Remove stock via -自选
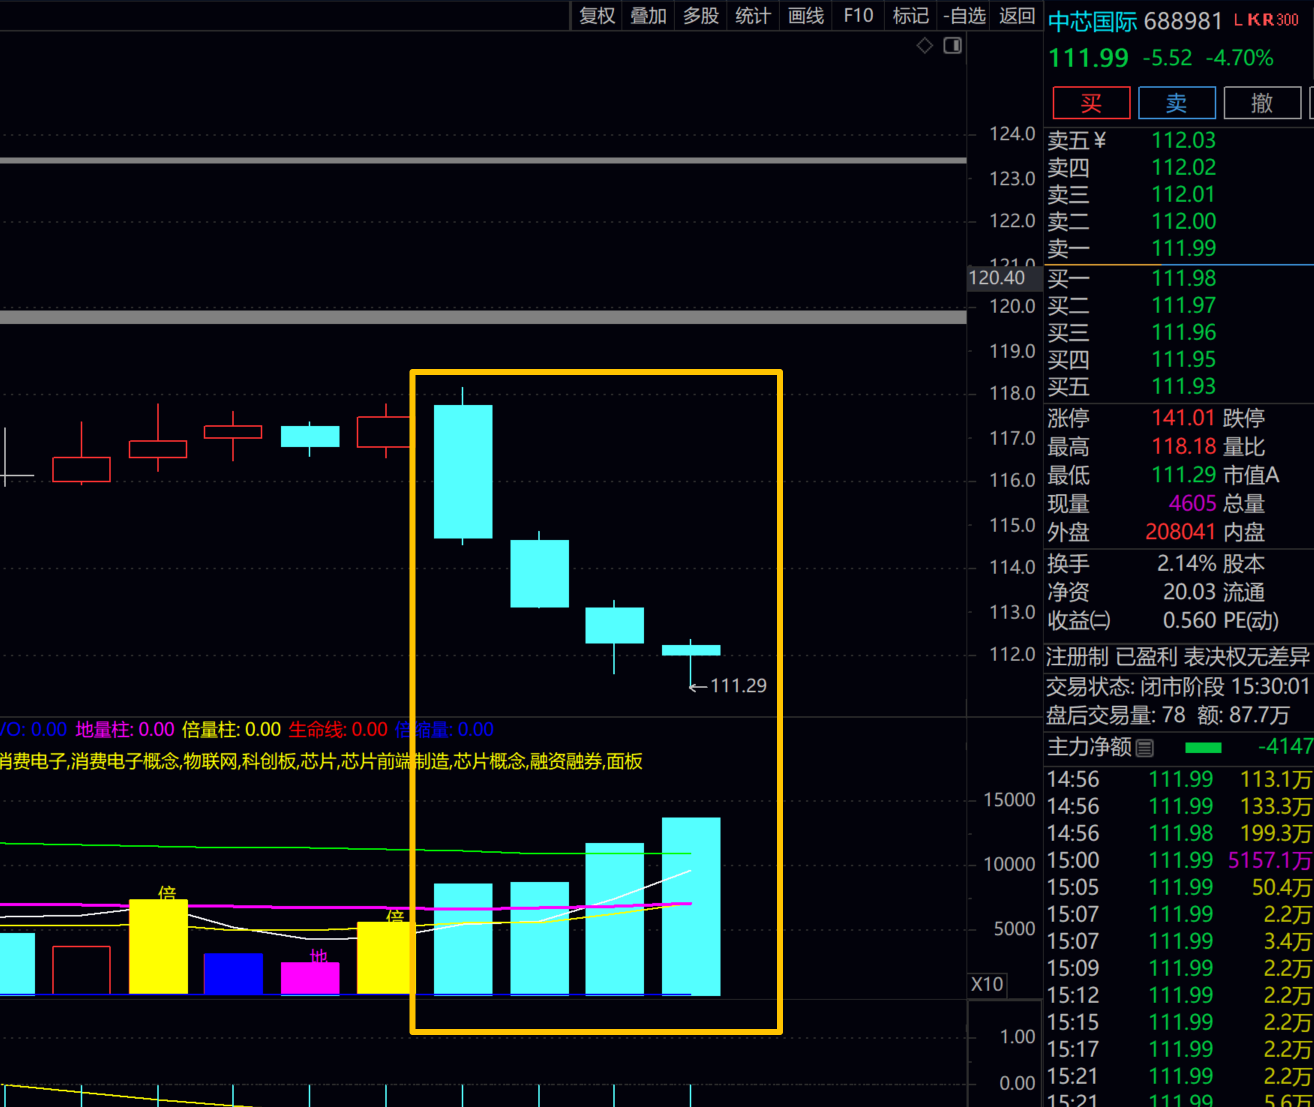The image size is (1314, 1107). click(965, 16)
